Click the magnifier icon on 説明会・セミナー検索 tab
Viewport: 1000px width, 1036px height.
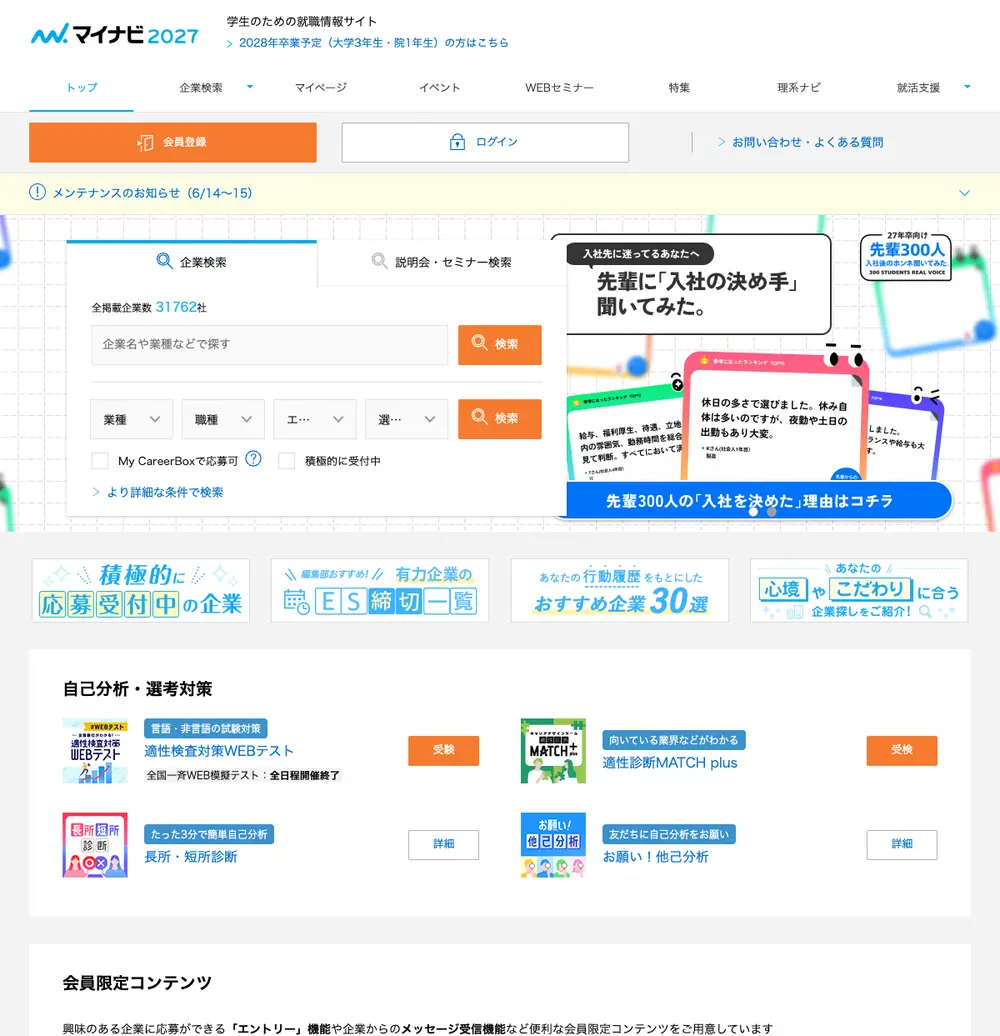pos(379,261)
